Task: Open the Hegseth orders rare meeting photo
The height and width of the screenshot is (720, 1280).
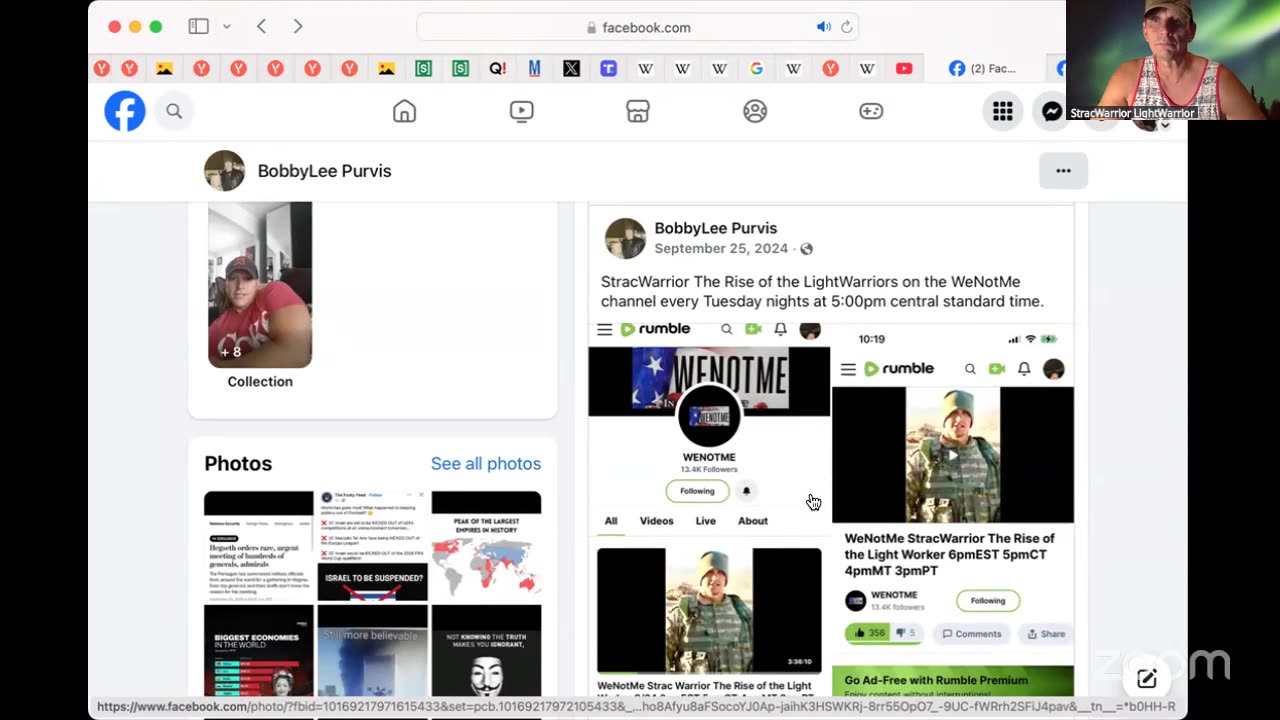Action: [x=259, y=546]
